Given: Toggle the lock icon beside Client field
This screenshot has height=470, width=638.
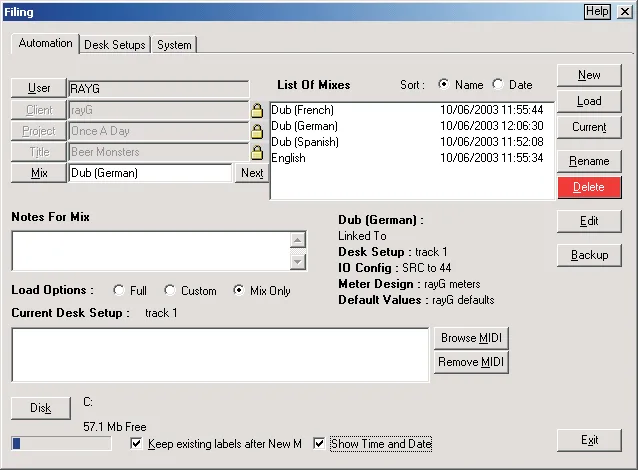Looking at the screenshot, I should 257,110.
